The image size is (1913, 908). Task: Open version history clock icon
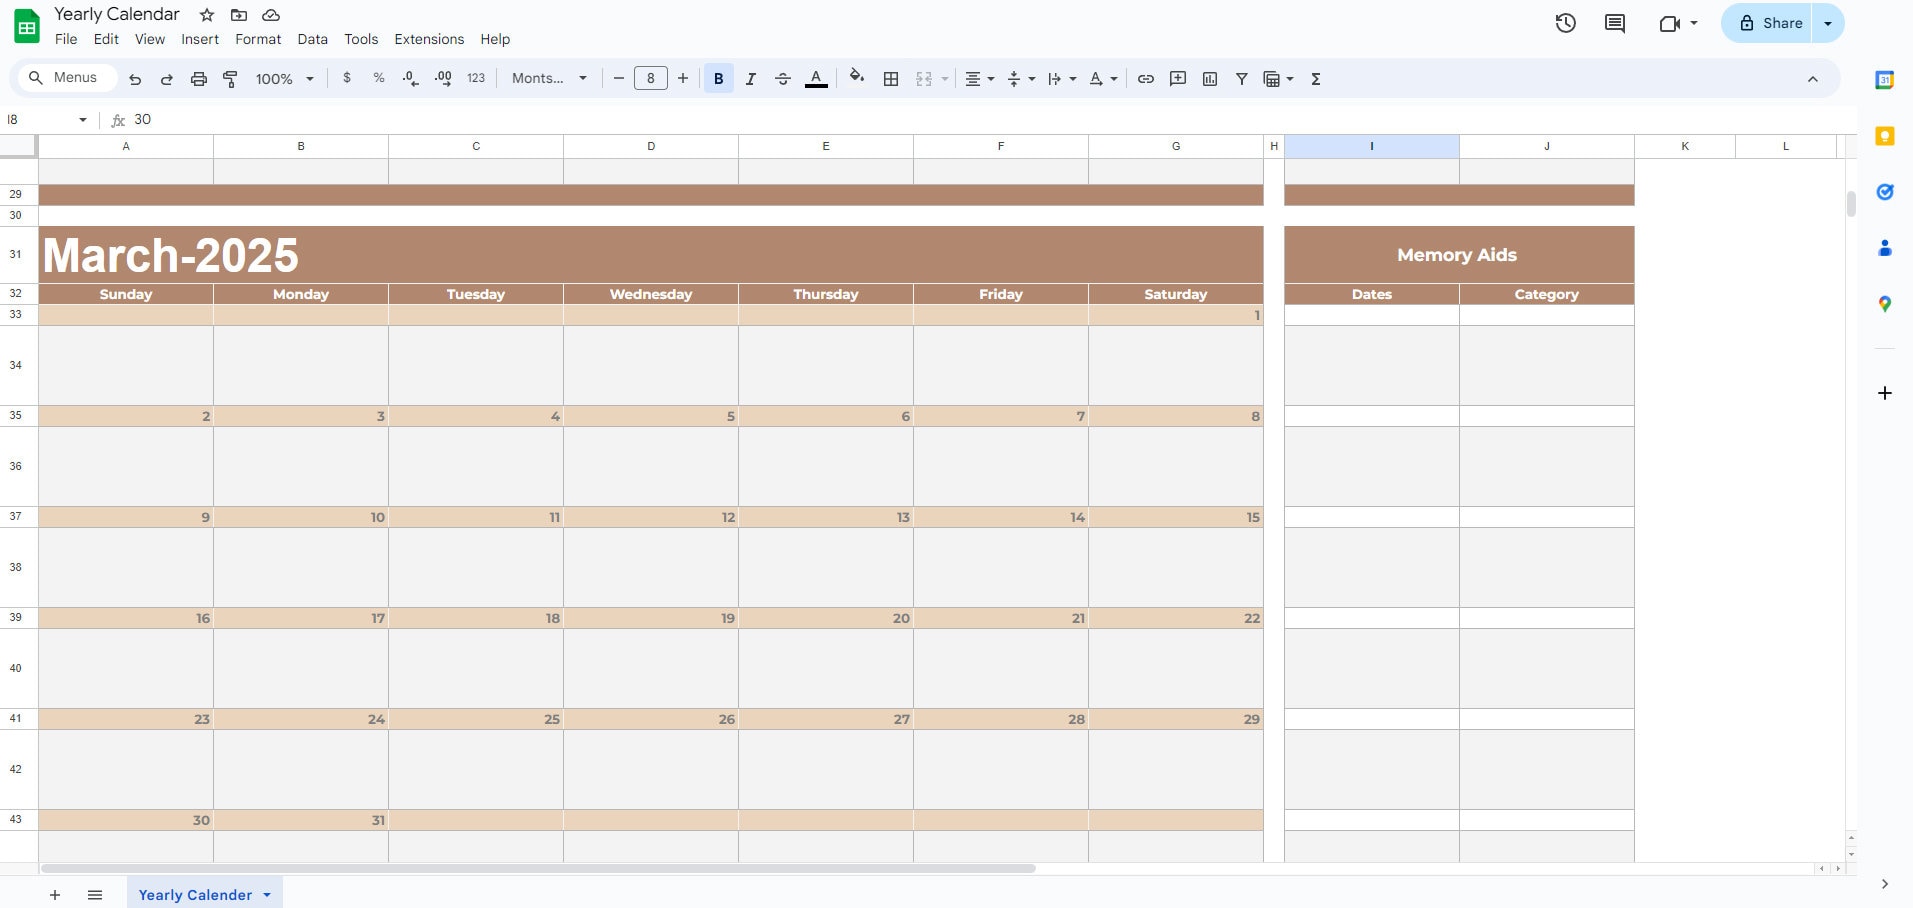(1566, 23)
